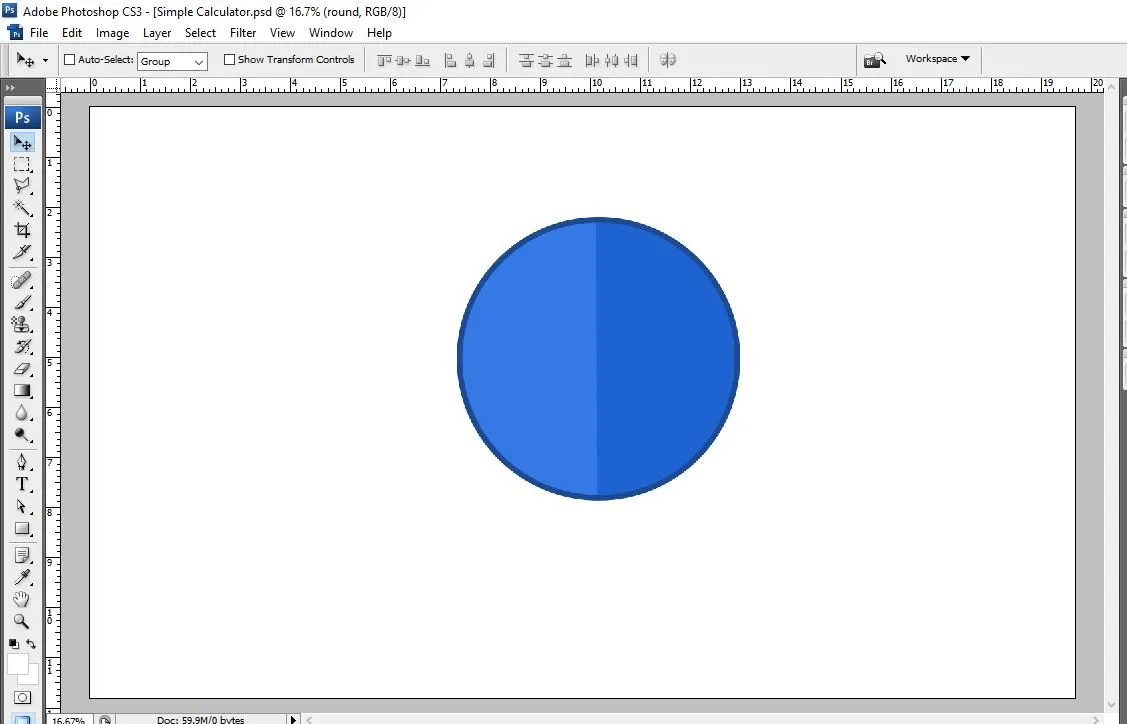Reset to default foreground and background colors
The image size is (1127, 724).
(x=14, y=643)
